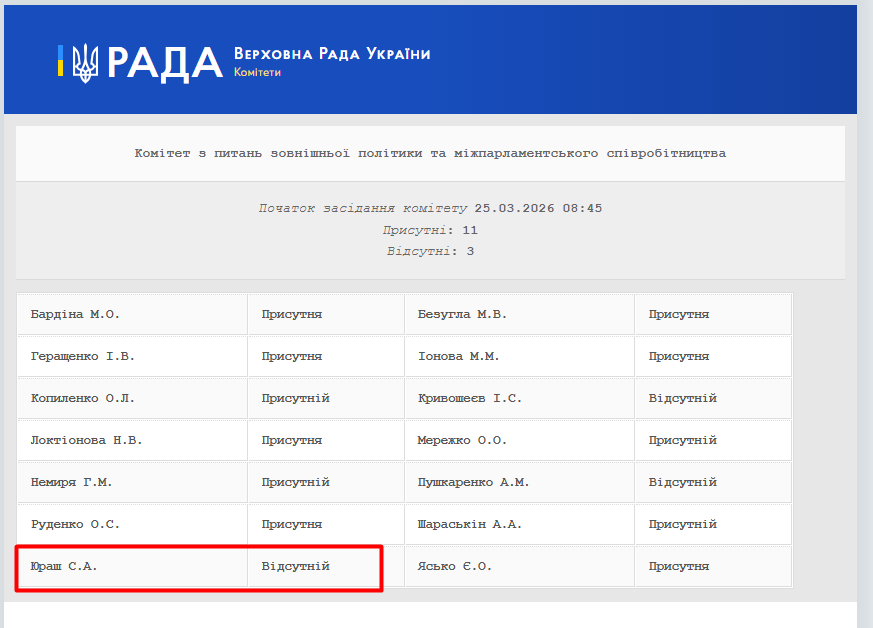This screenshot has height=628, width=873.
Task: Click the name cell Бардіна М.О.
Action: click(133, 315)
